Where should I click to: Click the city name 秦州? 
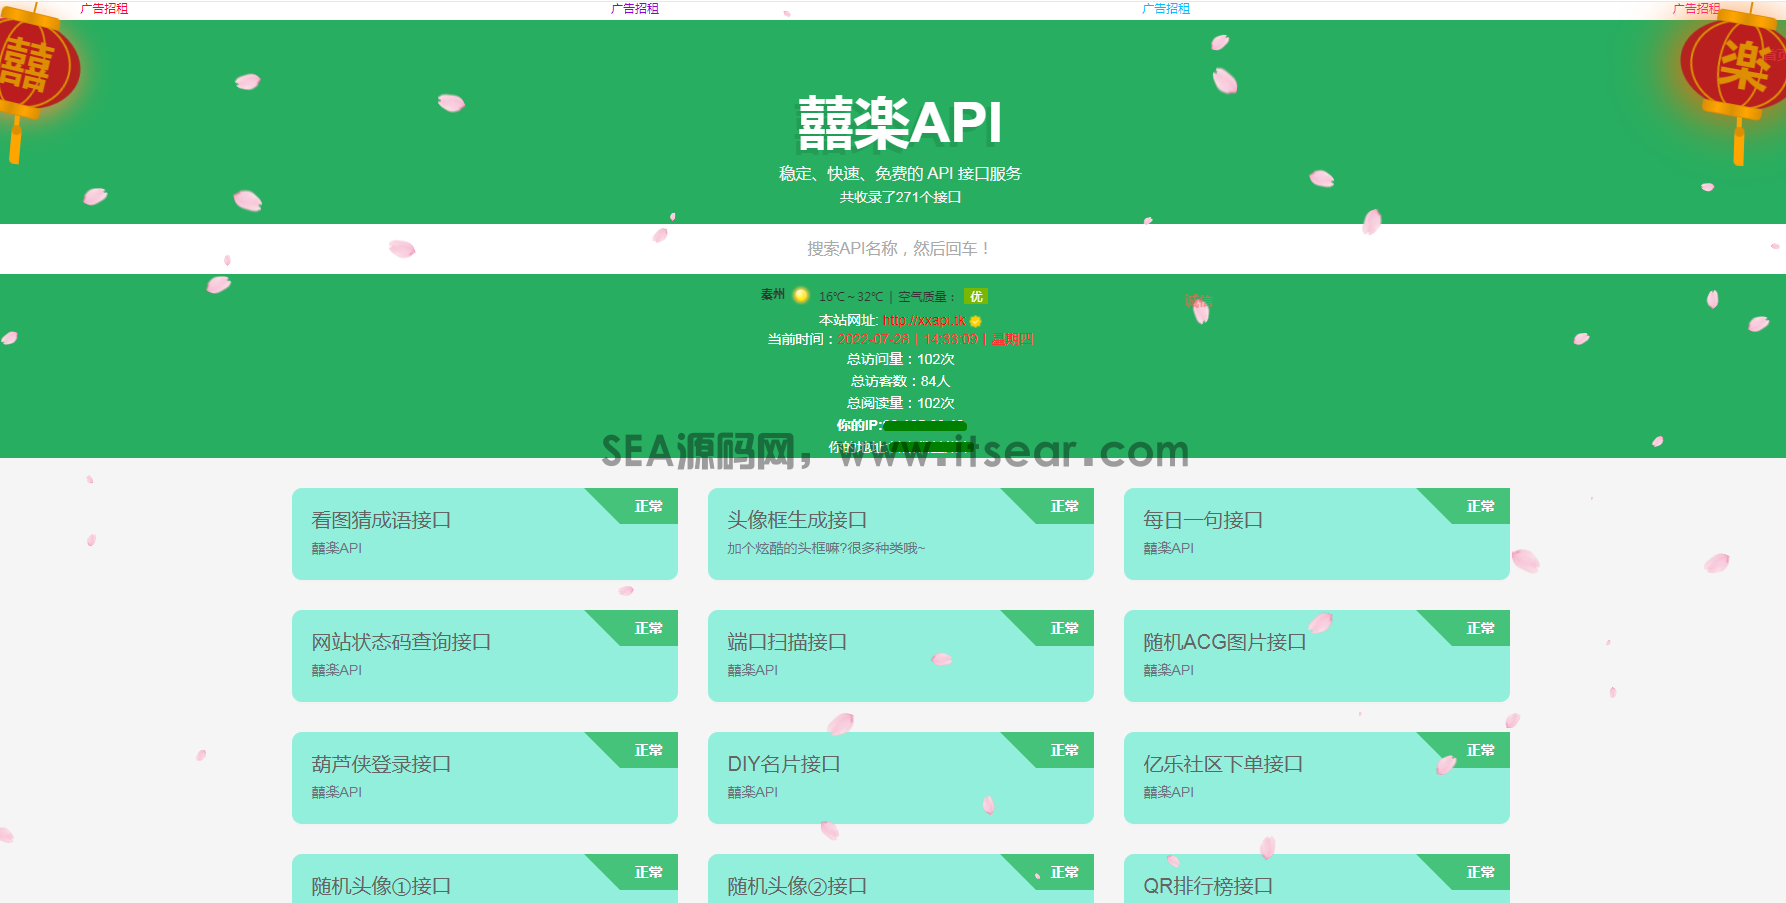(x=773, y=294)
